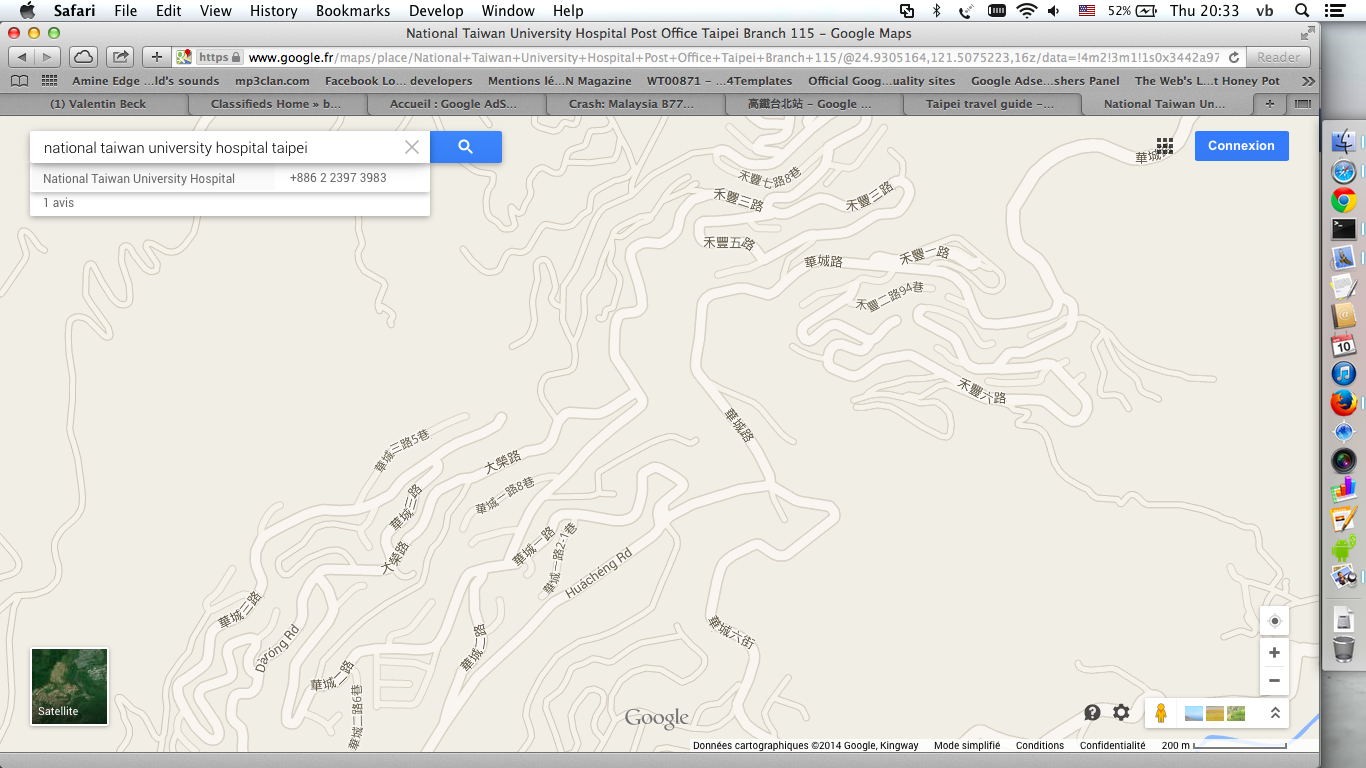This screenshot has width=1366, height=768.
Task: Open the Develop menu
Action: pyautogui.click(x=436, y=11)
